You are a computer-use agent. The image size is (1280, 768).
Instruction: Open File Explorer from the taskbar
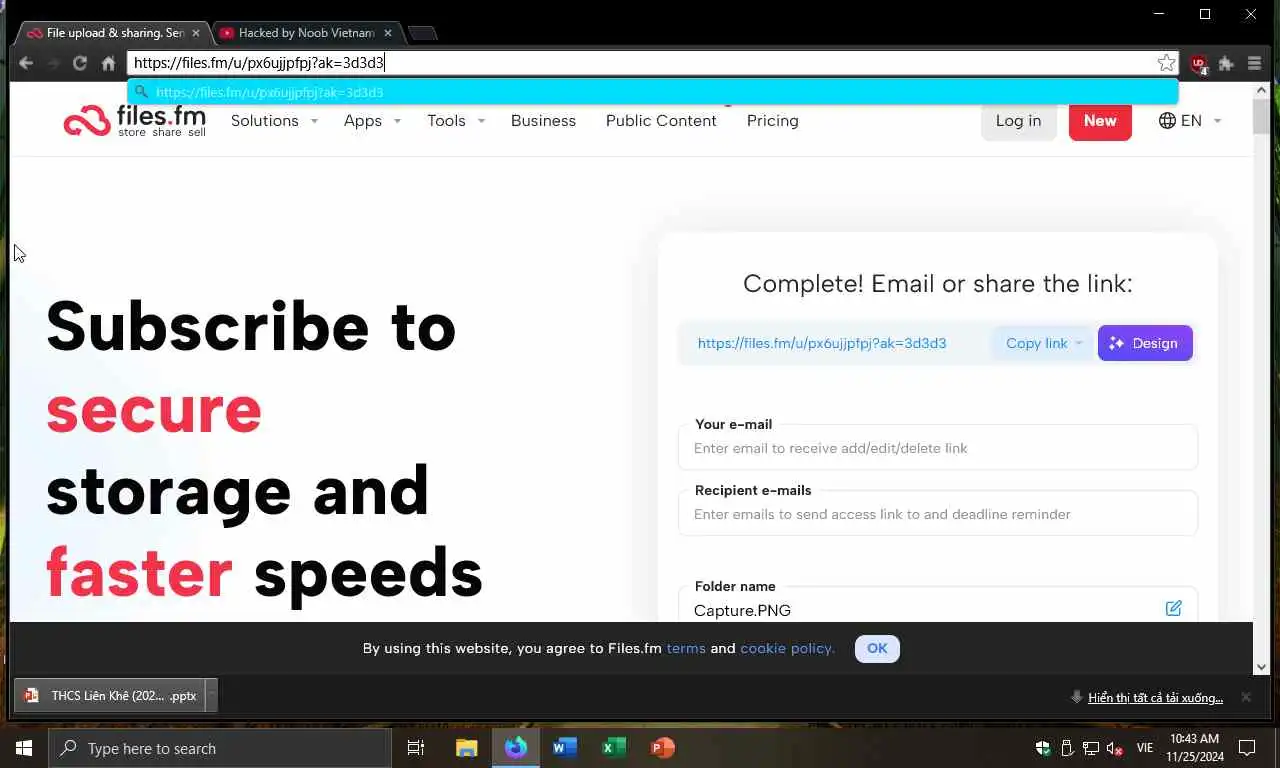click(466, 748)
